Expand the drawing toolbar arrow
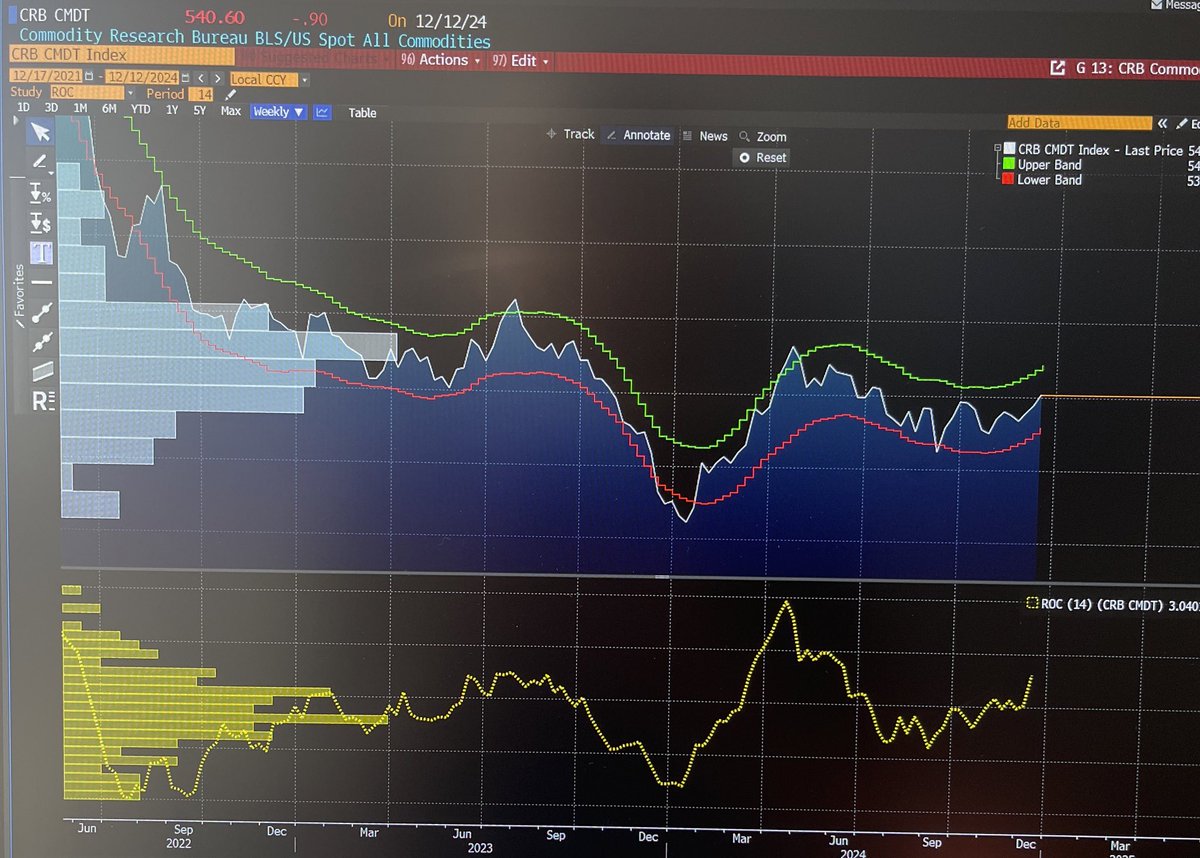Screen dimensions: 1200x858 [15, 120]
